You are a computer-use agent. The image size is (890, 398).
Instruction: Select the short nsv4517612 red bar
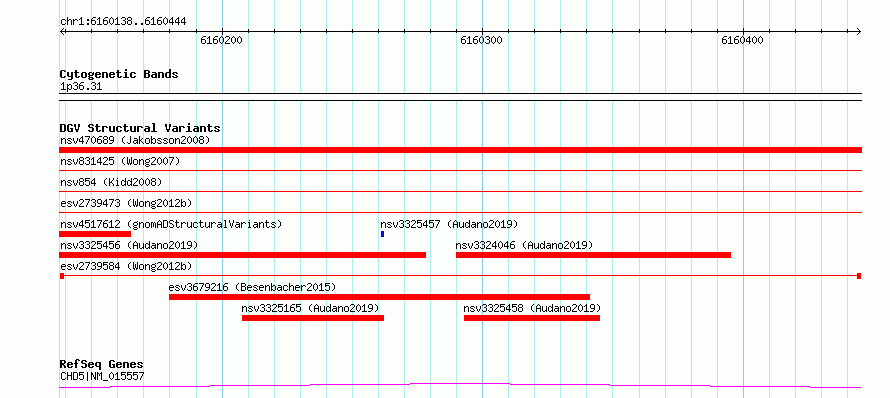click(x=95, y=233)
